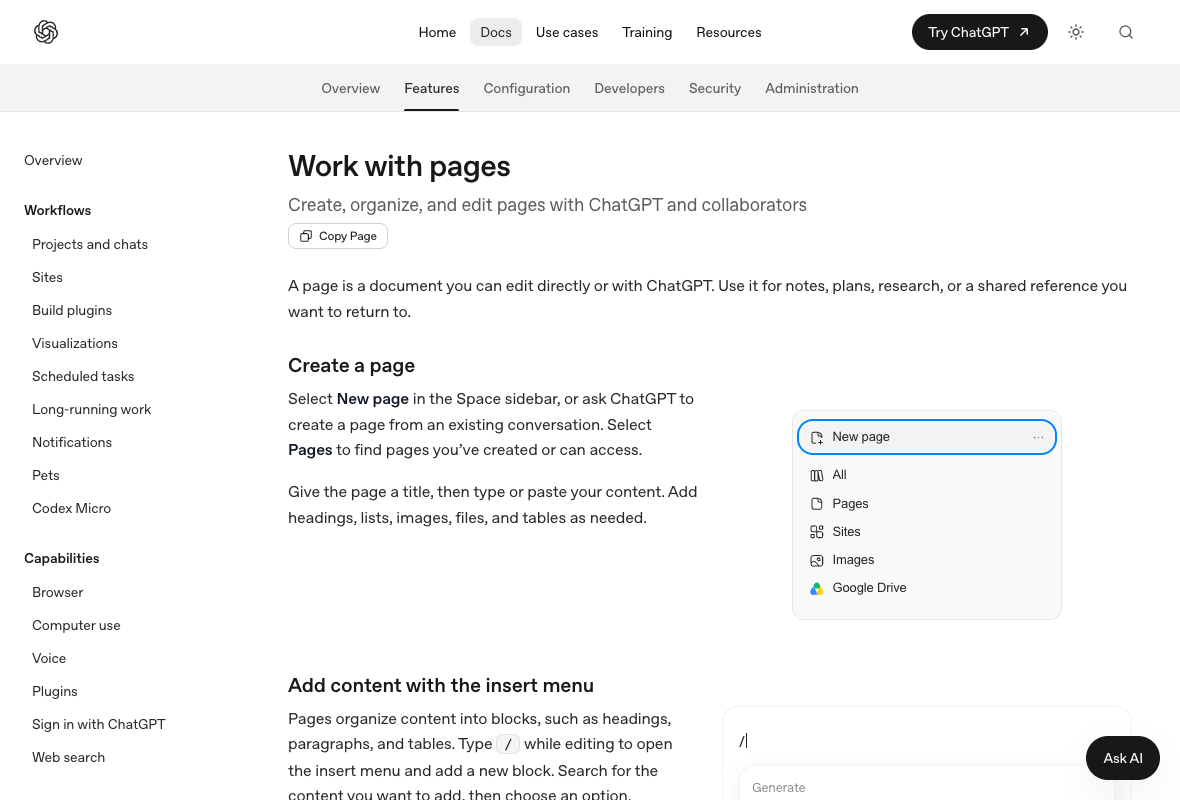The width and height of the screenshot is (1180, 800).
Task: Go to Sites in the left sidebar
Action: click(47, 278)
